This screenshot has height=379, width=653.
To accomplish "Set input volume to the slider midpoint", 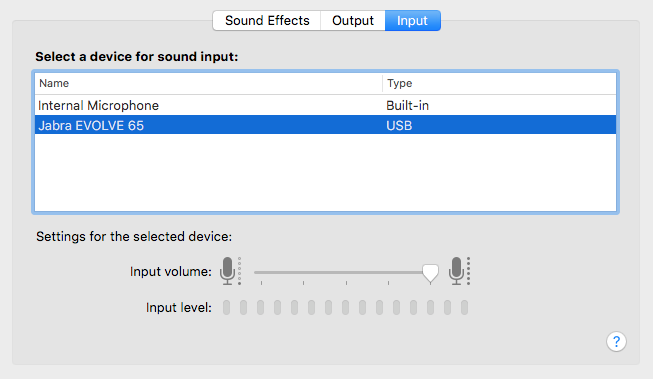I will 346,272.
